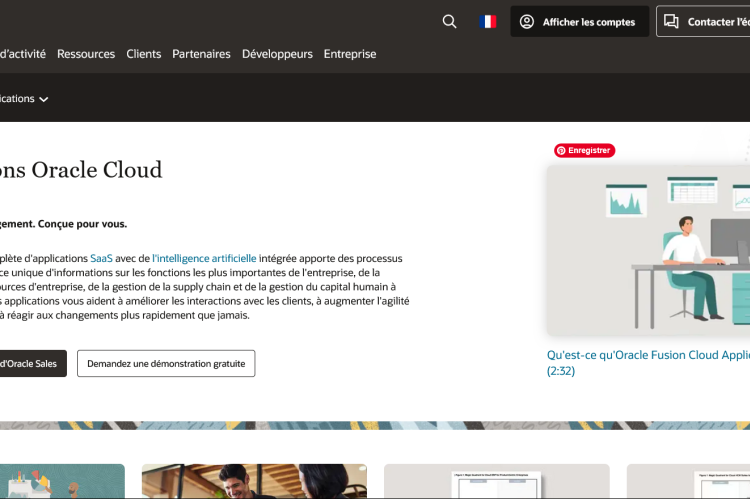Open the Partenaires menu item
Screen dimensions: 750x499
pos(201,54)
